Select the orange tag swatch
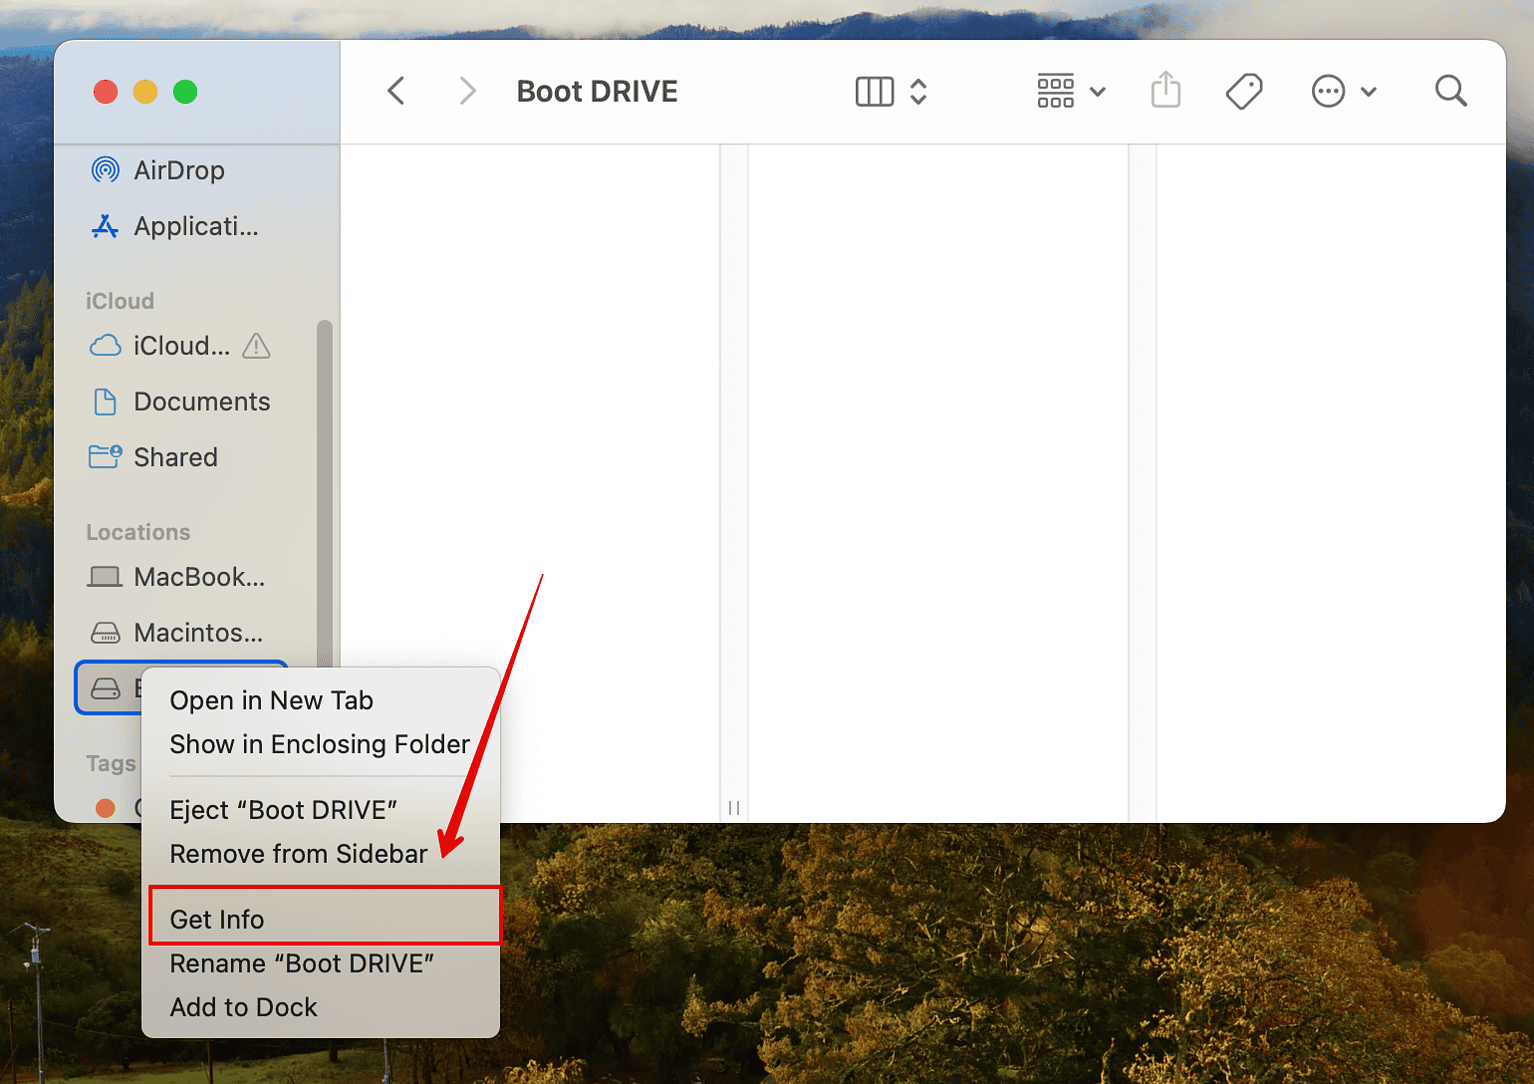 pos(106,808)
